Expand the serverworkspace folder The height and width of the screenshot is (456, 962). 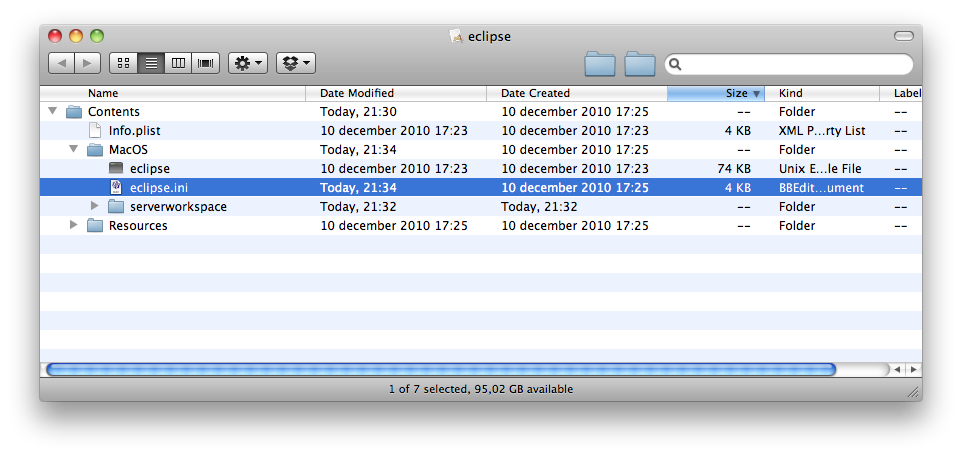pos(94,206)
